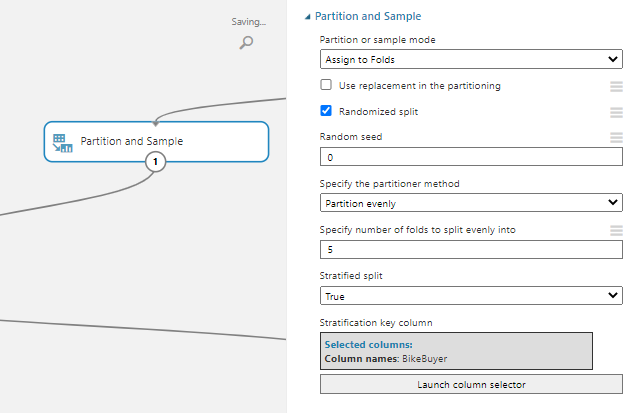
Task: Open the menu icon beside number of folds
Action: point(616,231)
